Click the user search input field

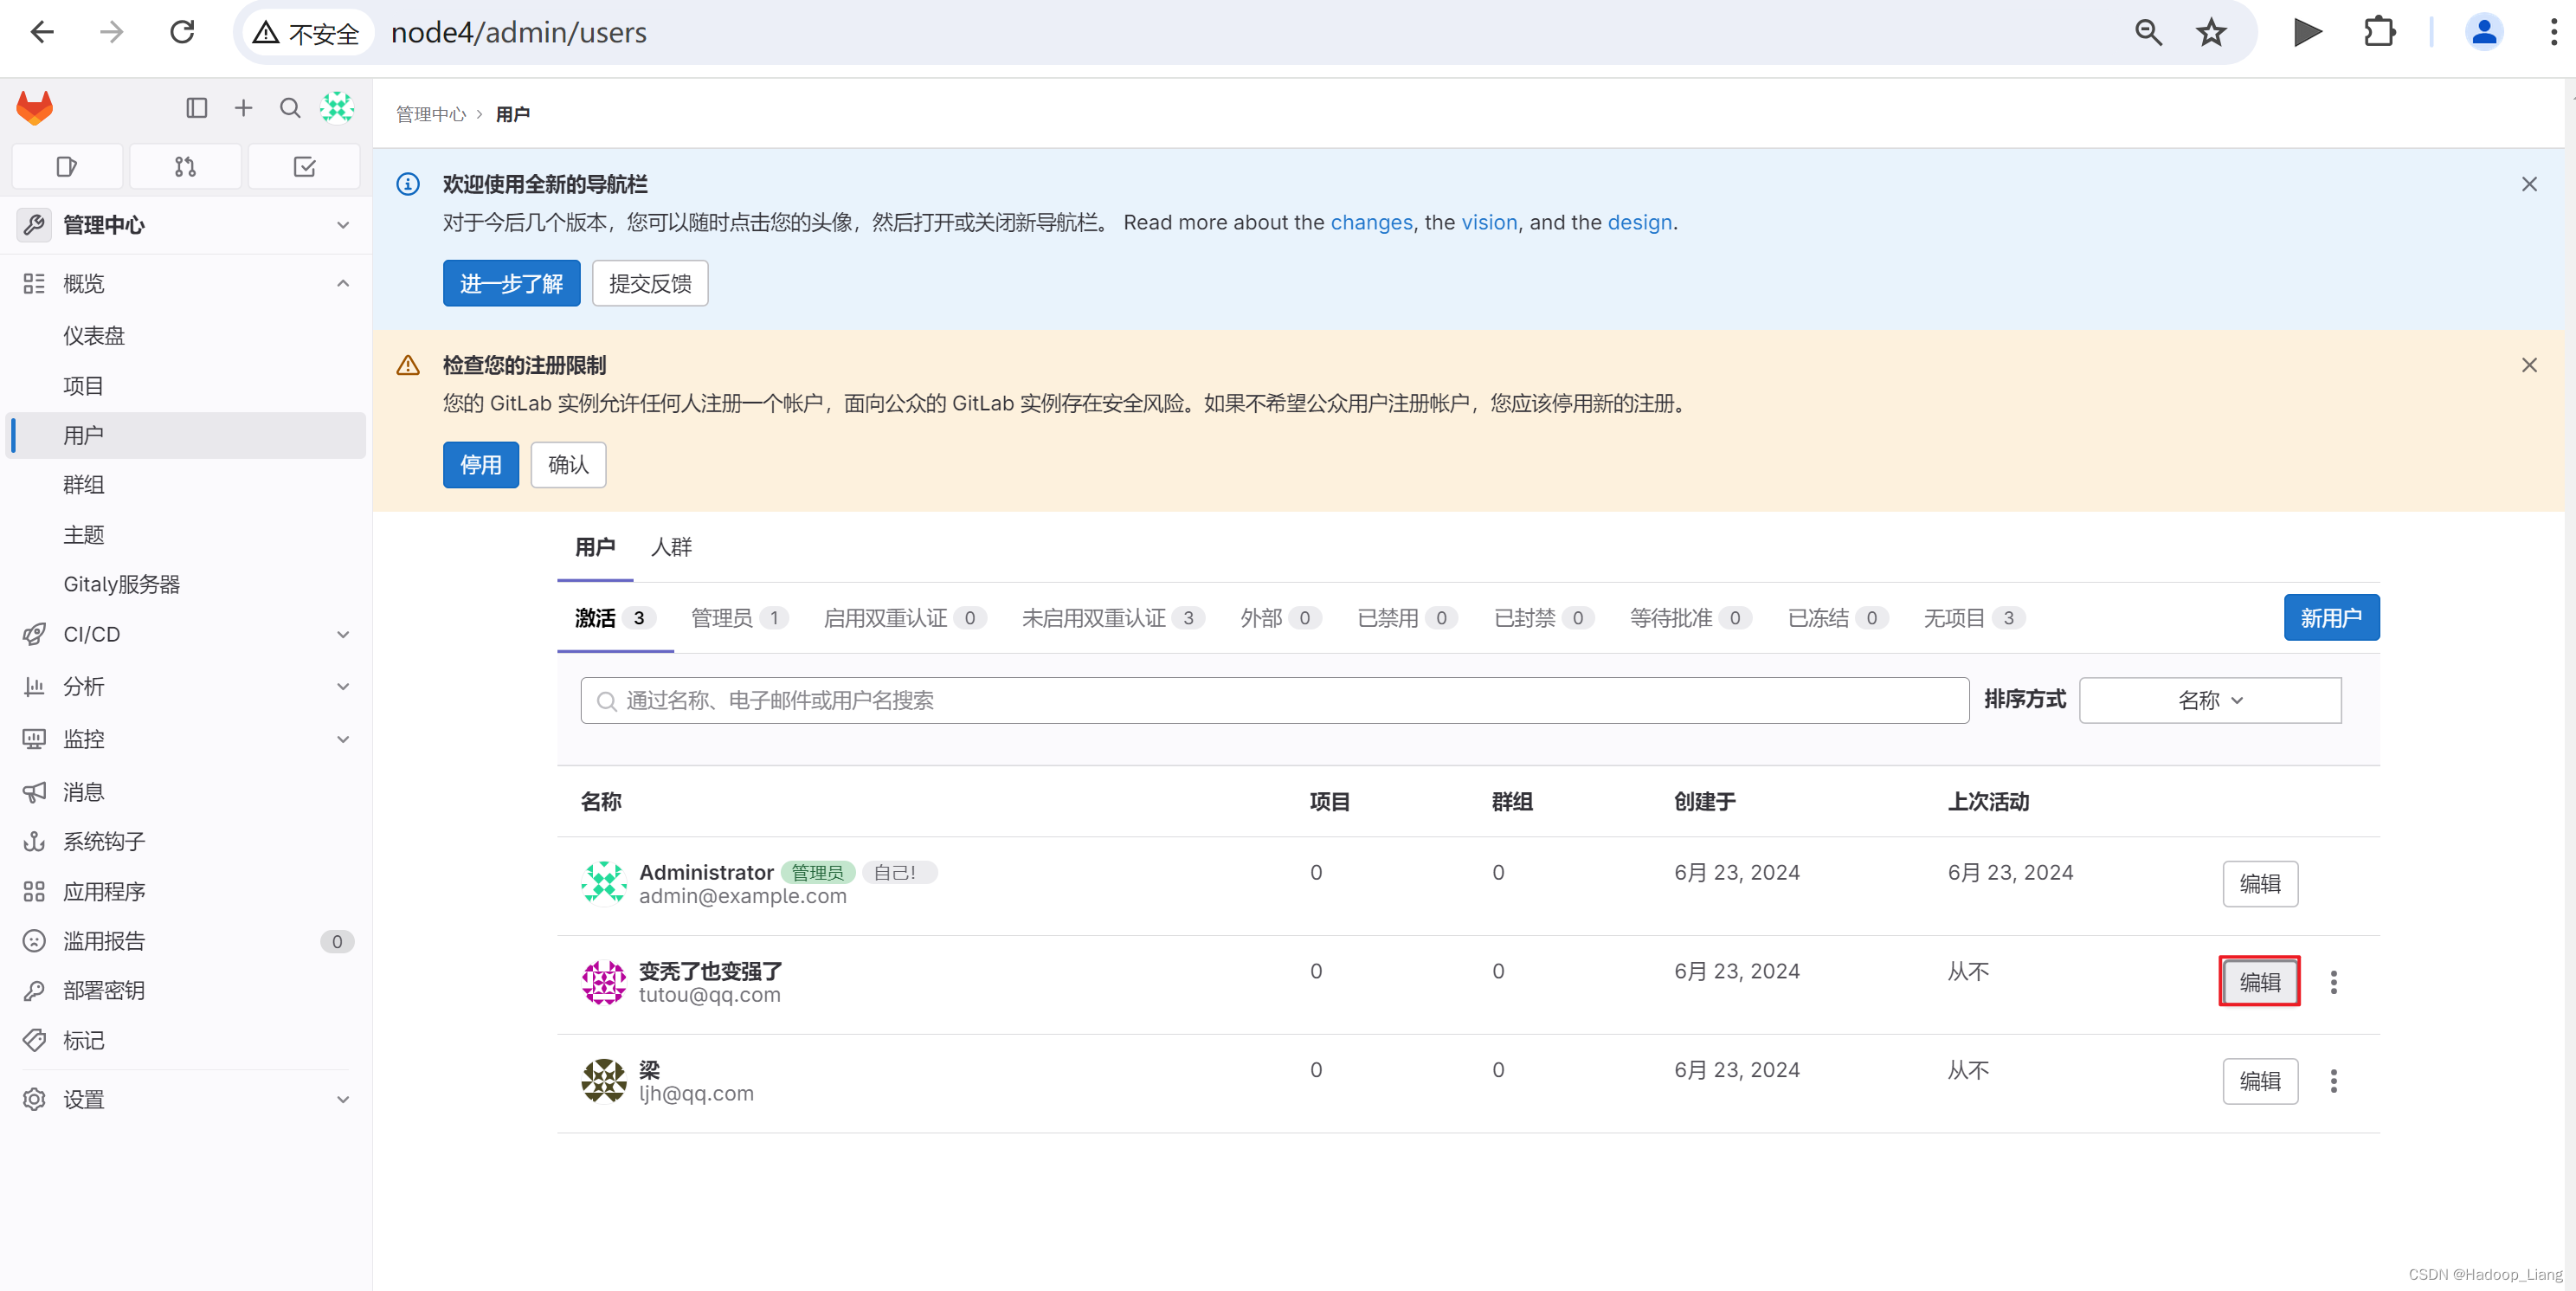(x=1274, y=700)
